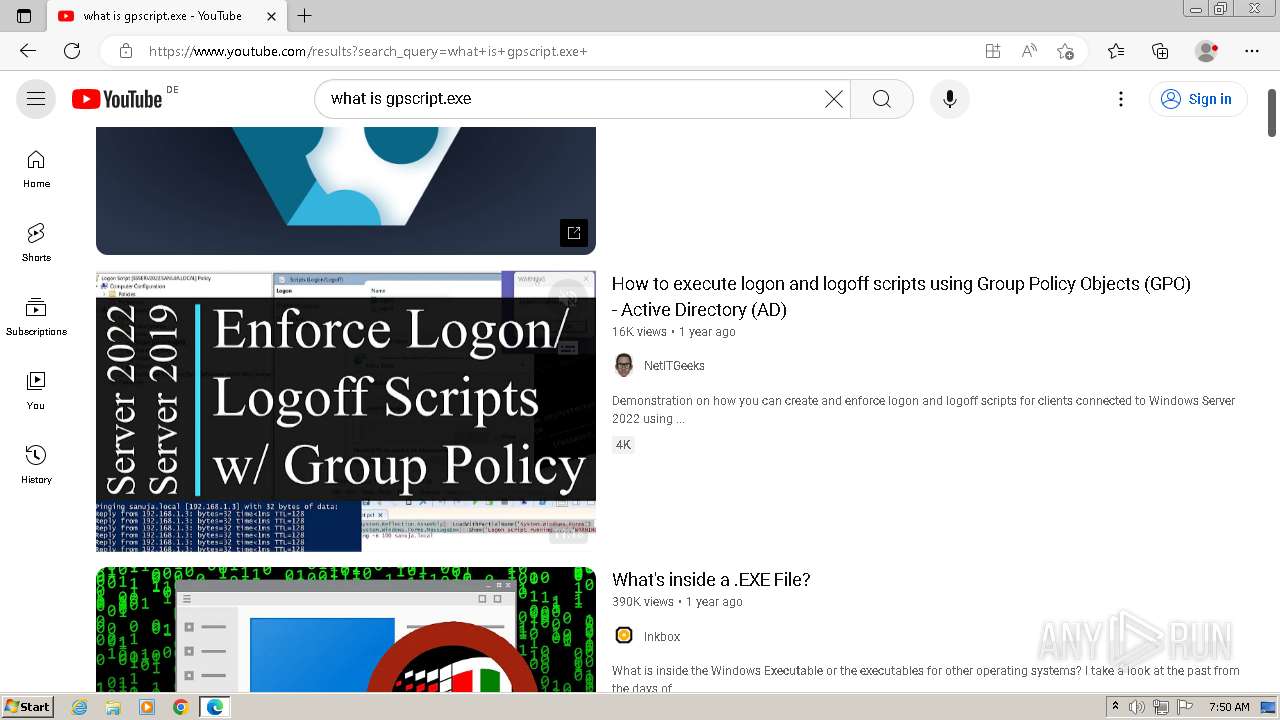The width and height of the screenshot is (1280, 720).
Task: Add this page to favorites star
Action: [x=1065, y=51]
